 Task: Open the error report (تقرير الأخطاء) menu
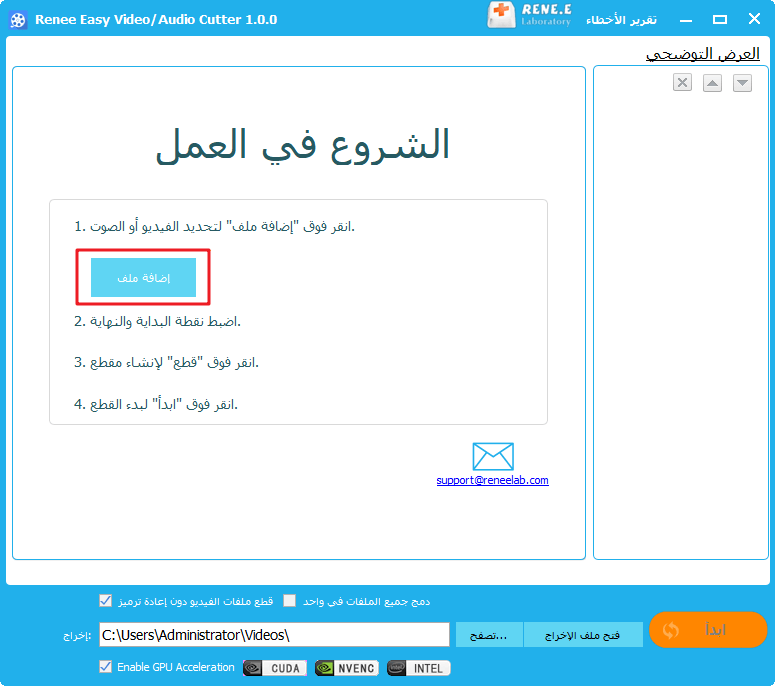[x=621, y=20]
